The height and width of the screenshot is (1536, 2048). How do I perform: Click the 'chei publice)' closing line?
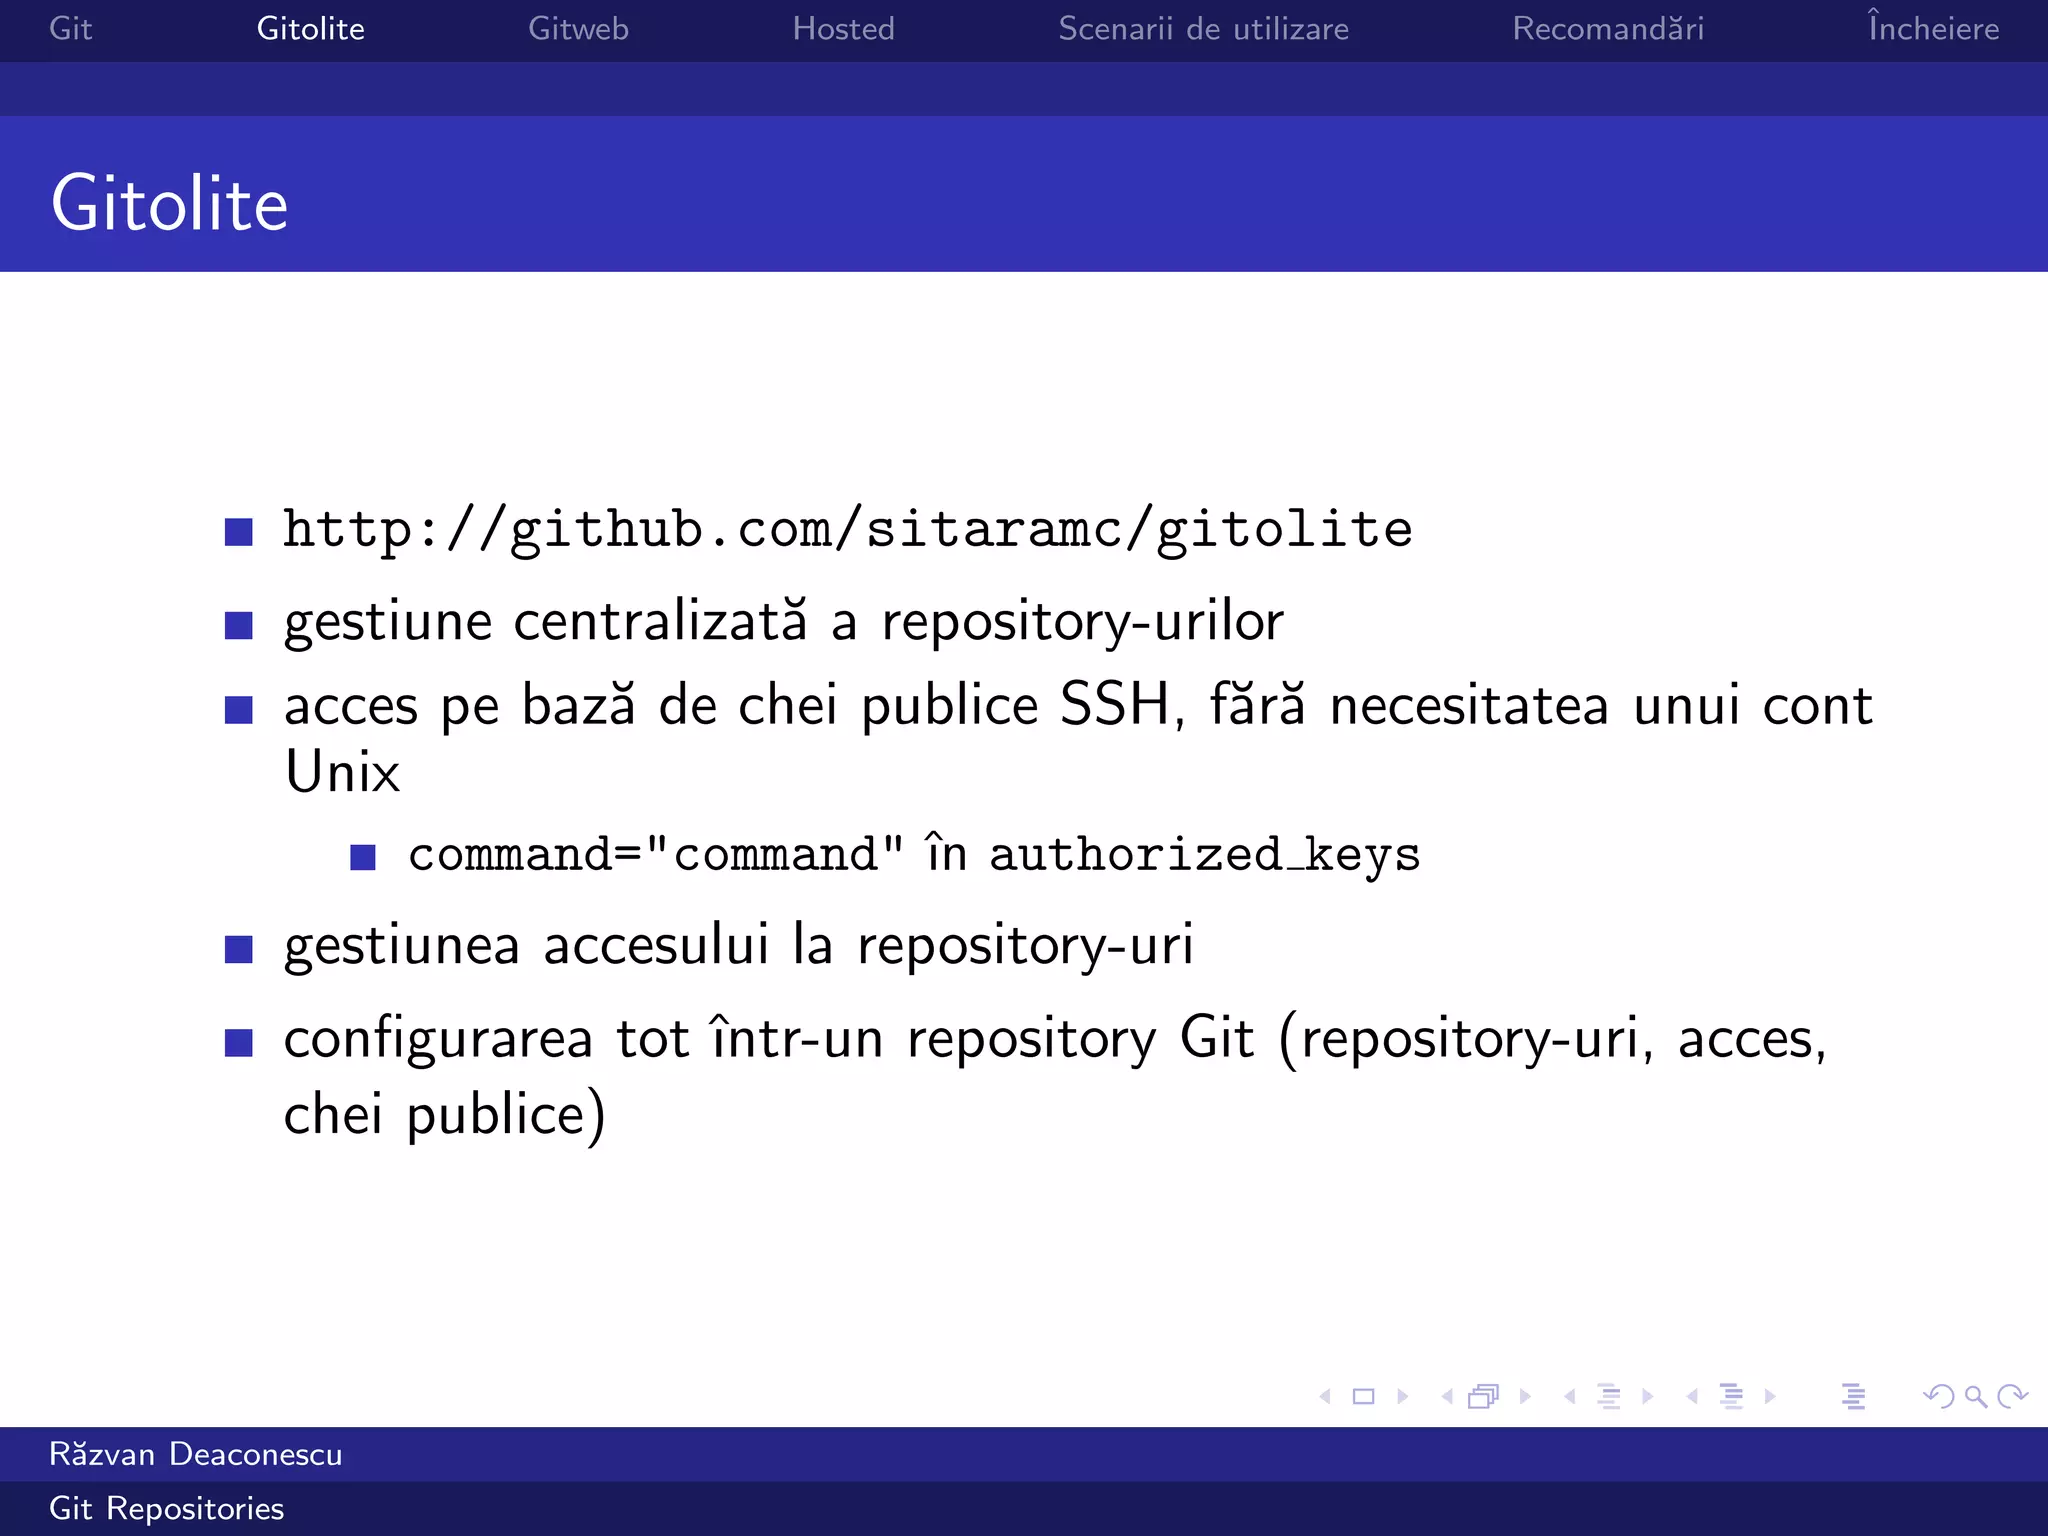[x=445, y=1115]
